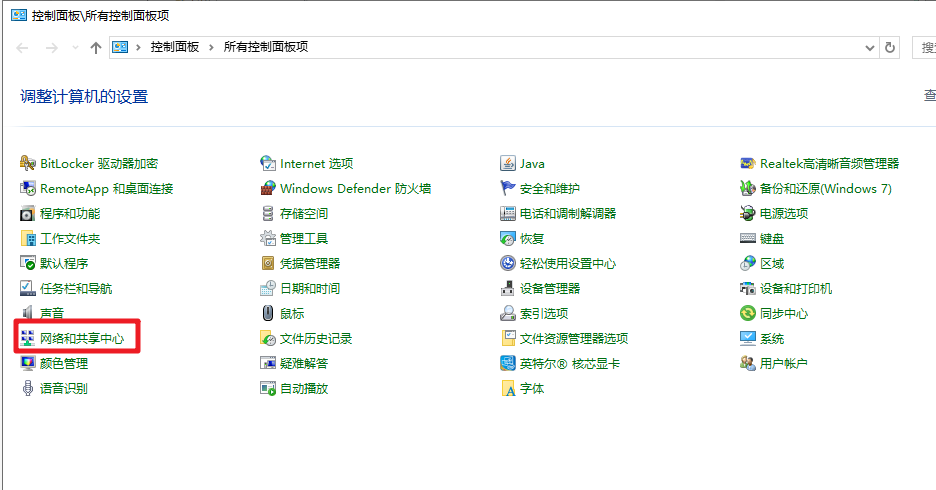Viewport: 936px width, 490px height.
Task: Click the 字体 icon
Action: coord(508,388)
